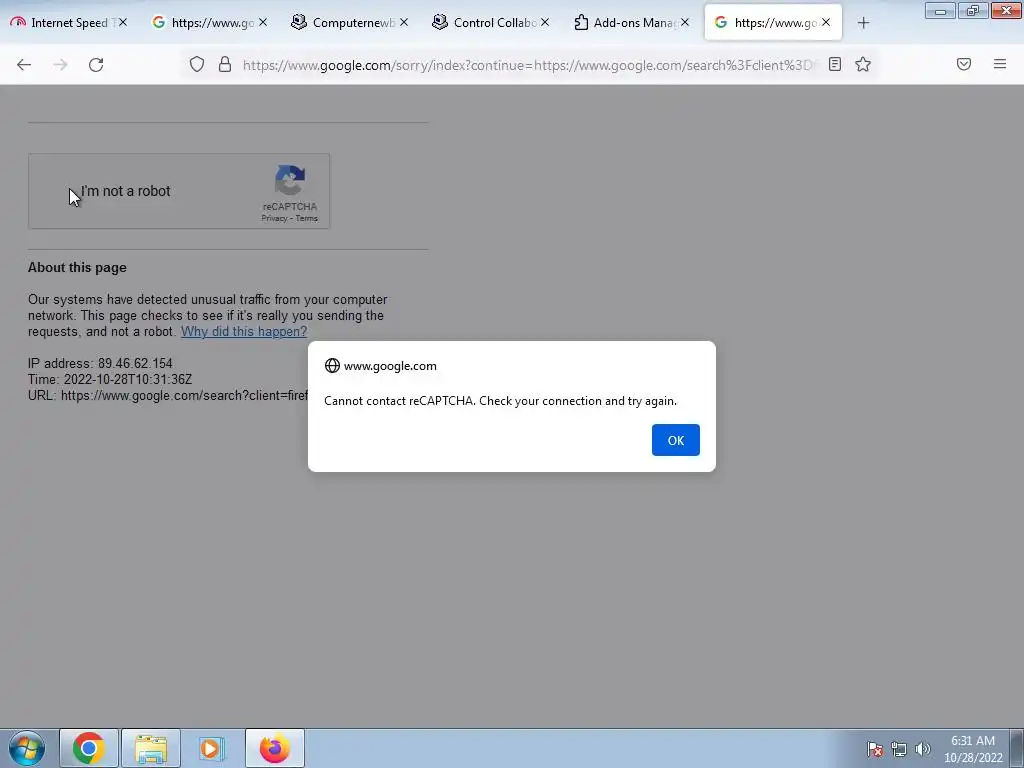Open the Firefox hamburger menu
This screenshot has height=768, width=1024.
[x=1000, y=64]
